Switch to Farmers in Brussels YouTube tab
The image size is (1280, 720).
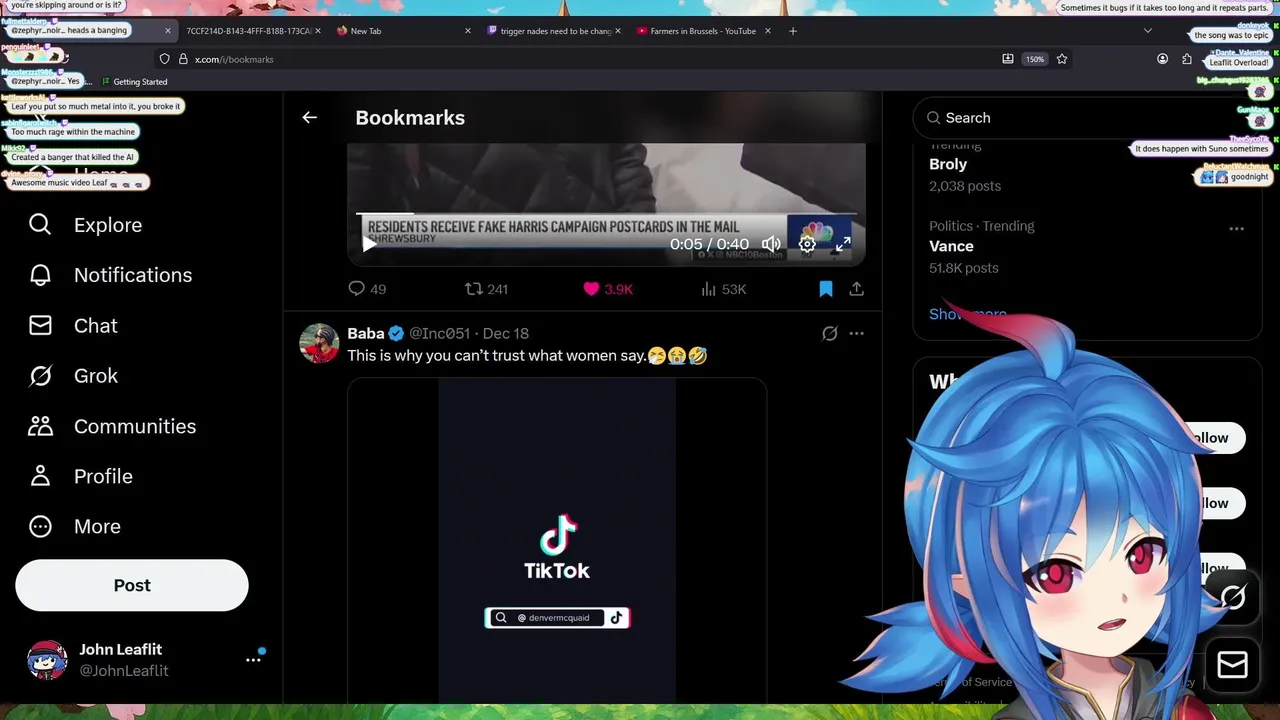click(704, 31)
